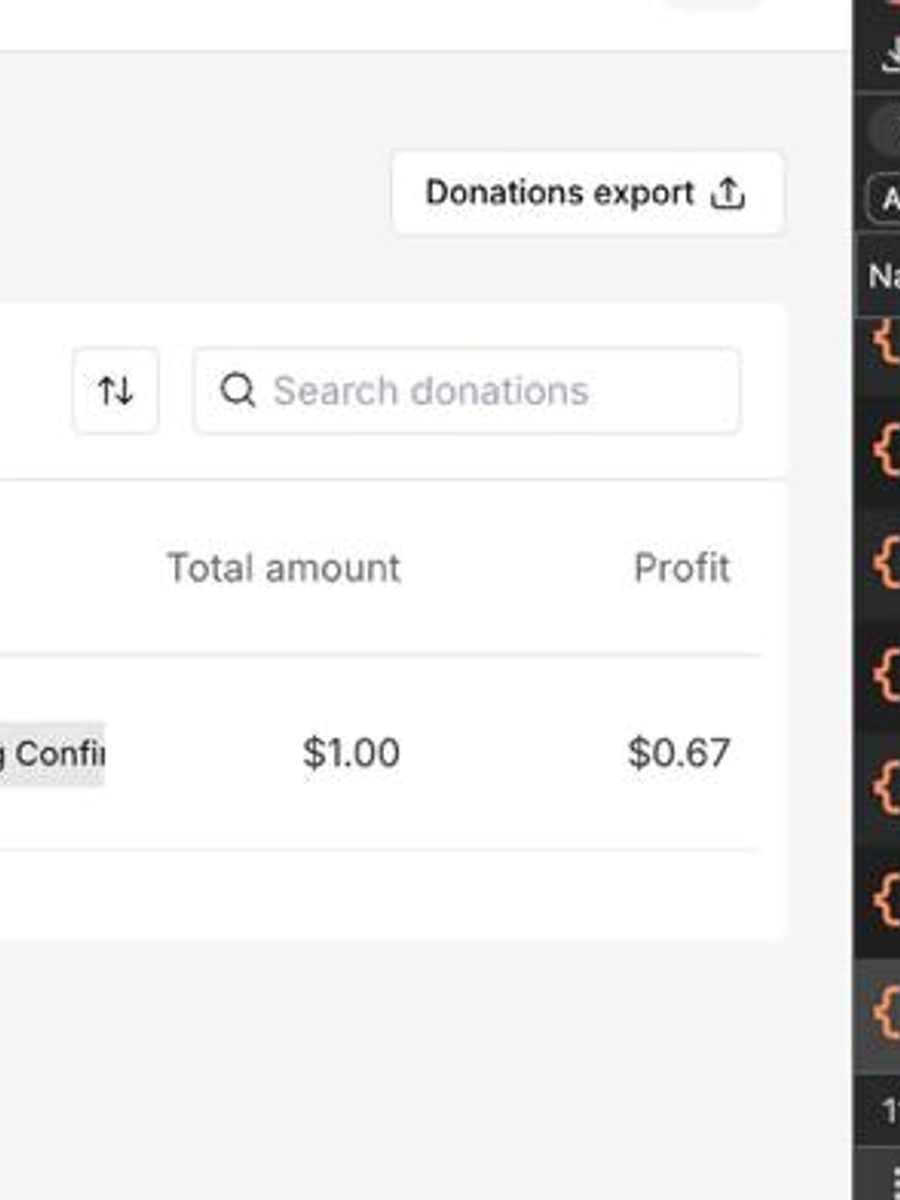Screen dimensions: 900x1200
Task: Select the second JSON request icon in list
Action: point(884,452)
